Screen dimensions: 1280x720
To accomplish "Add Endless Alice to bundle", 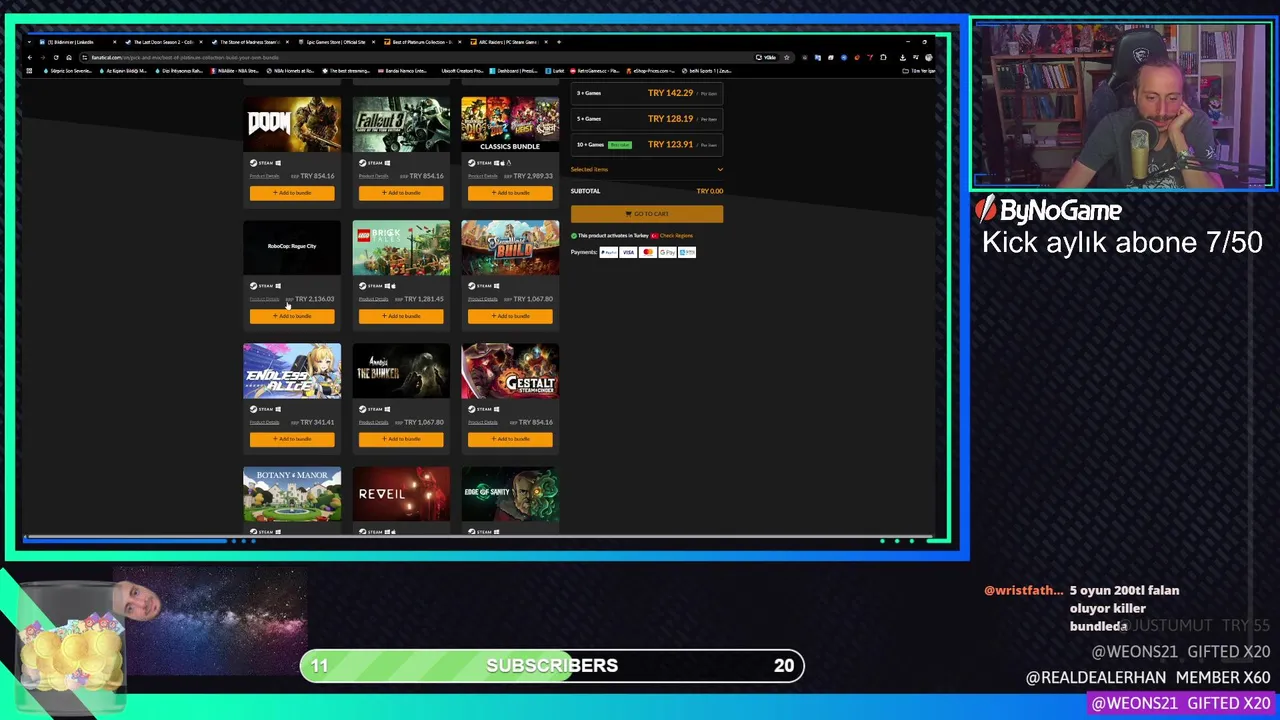I will click(292, 439).
